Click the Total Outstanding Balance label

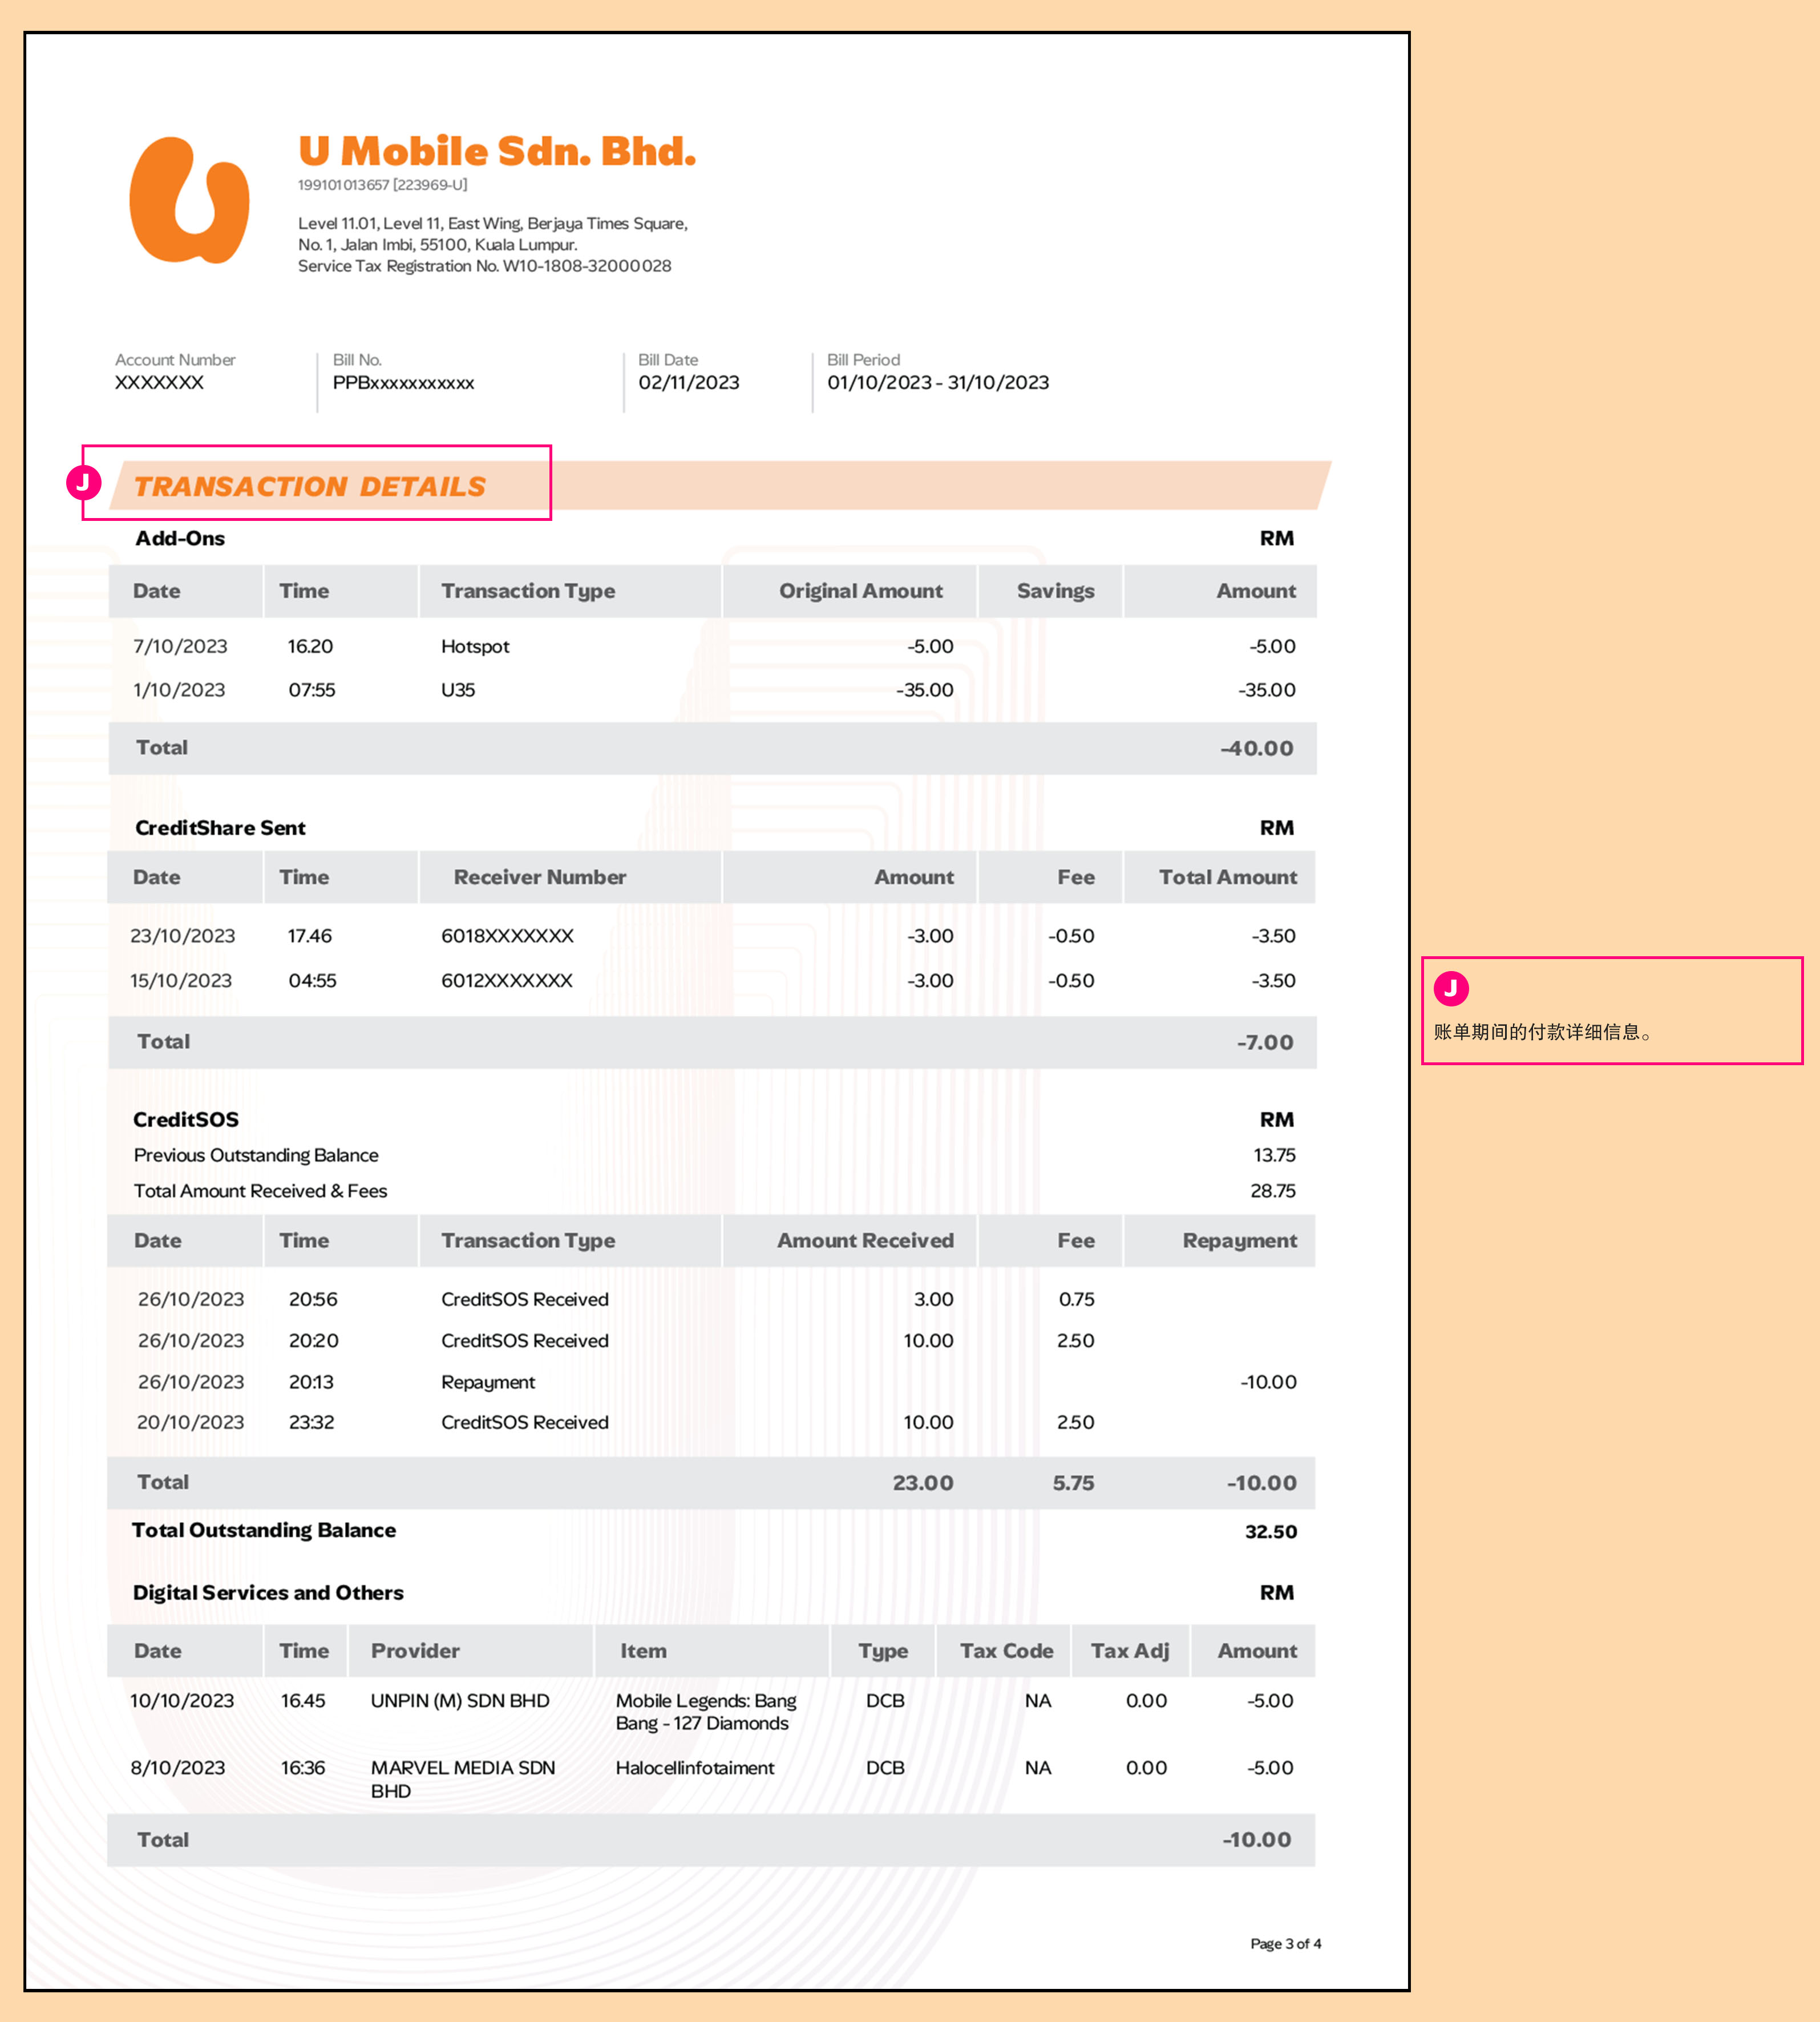[x=264, y=1531]
